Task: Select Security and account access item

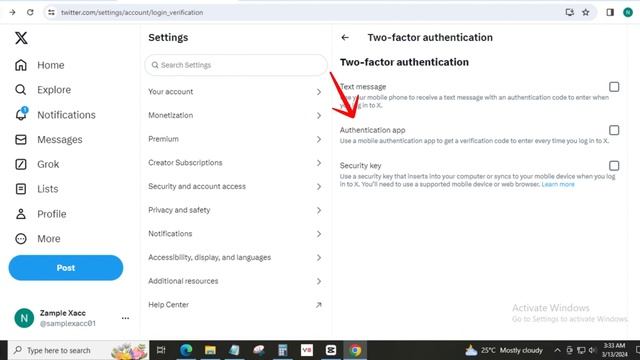Action: [236, 187]
